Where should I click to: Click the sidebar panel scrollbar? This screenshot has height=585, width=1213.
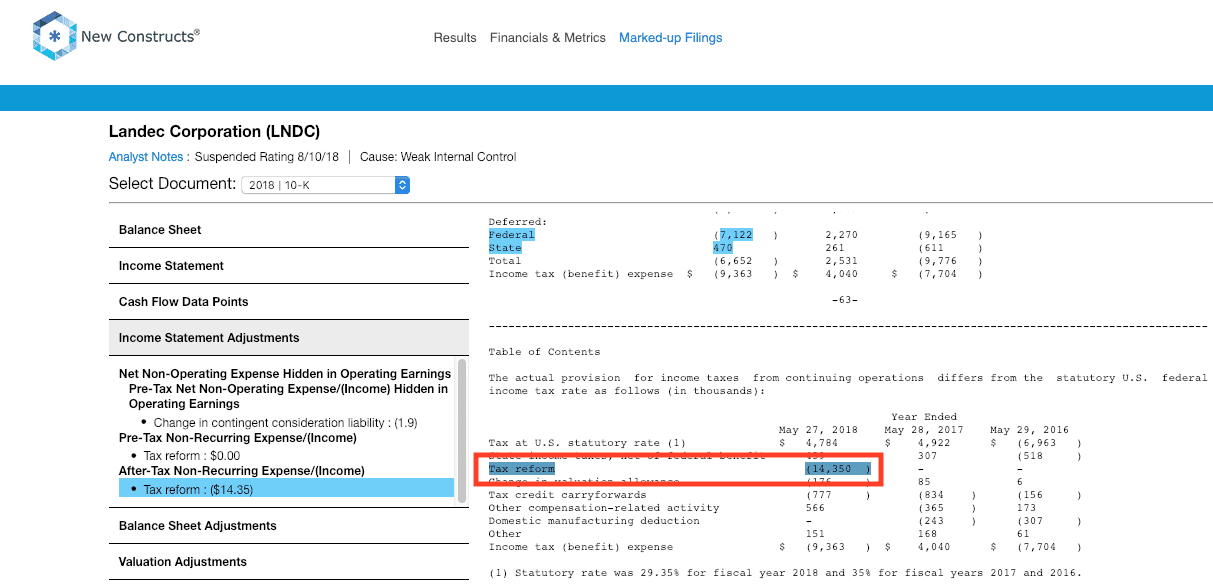click(462, 430)
